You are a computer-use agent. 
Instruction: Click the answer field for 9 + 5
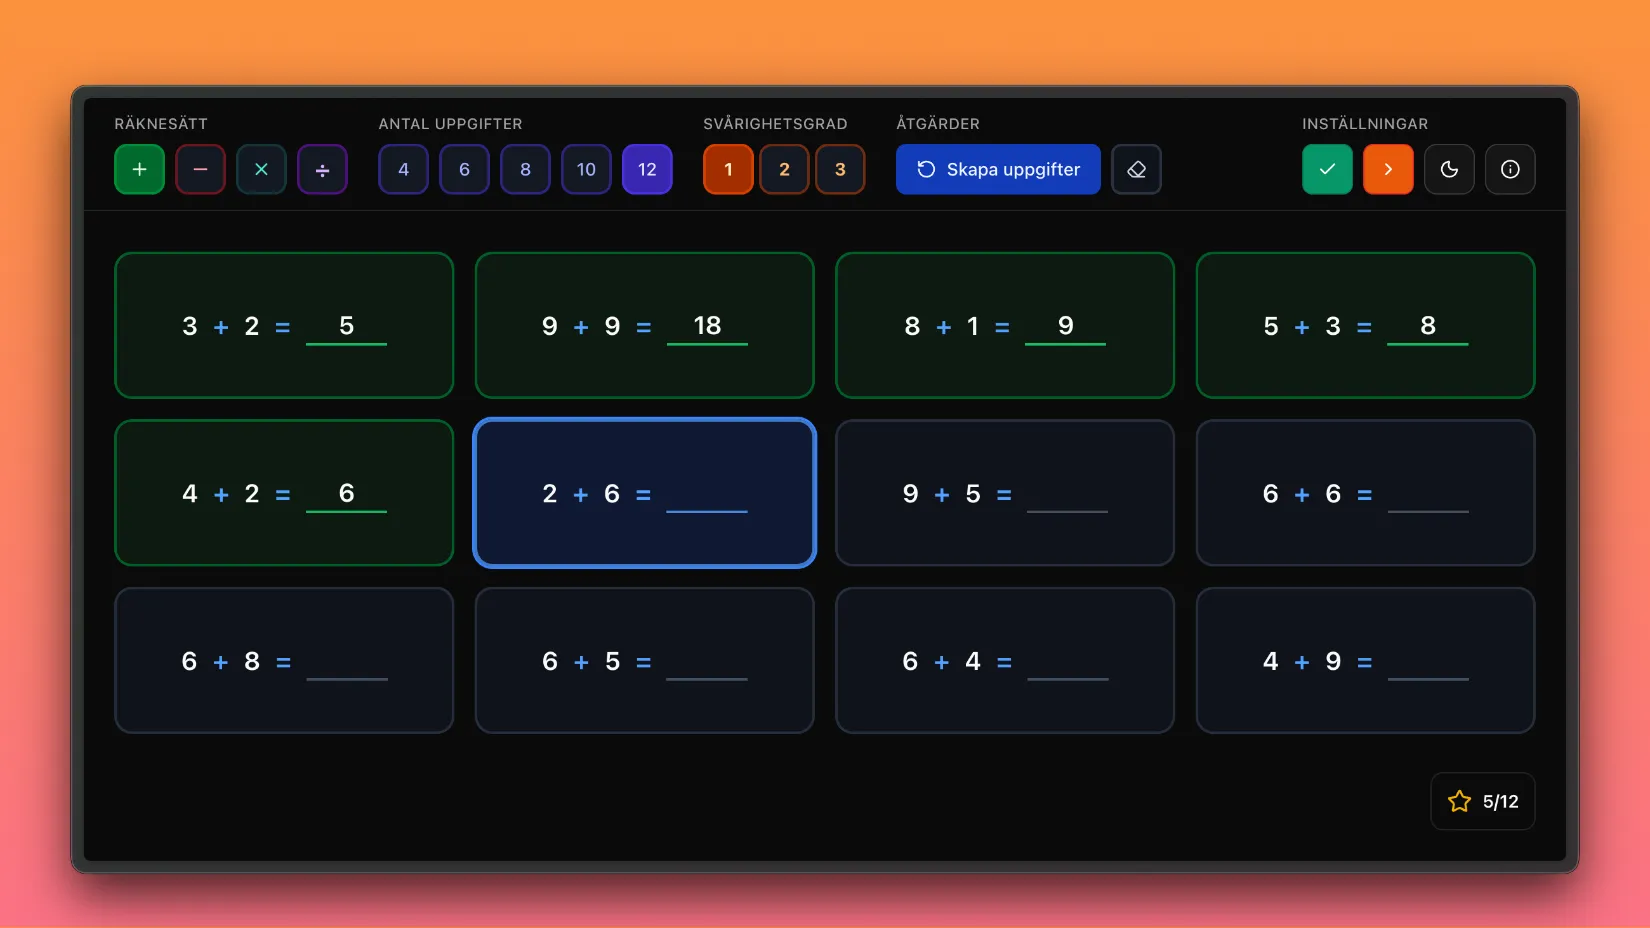[1067, 495]
